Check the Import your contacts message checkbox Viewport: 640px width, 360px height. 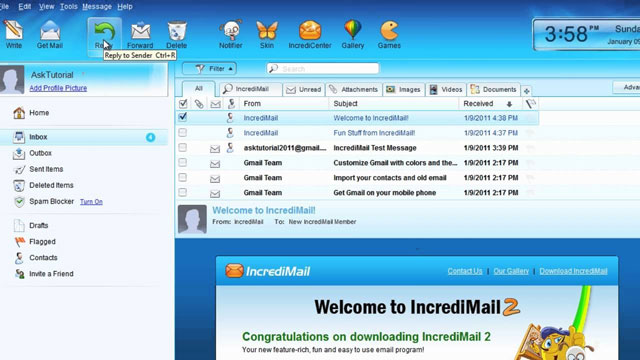click(182, 178)
